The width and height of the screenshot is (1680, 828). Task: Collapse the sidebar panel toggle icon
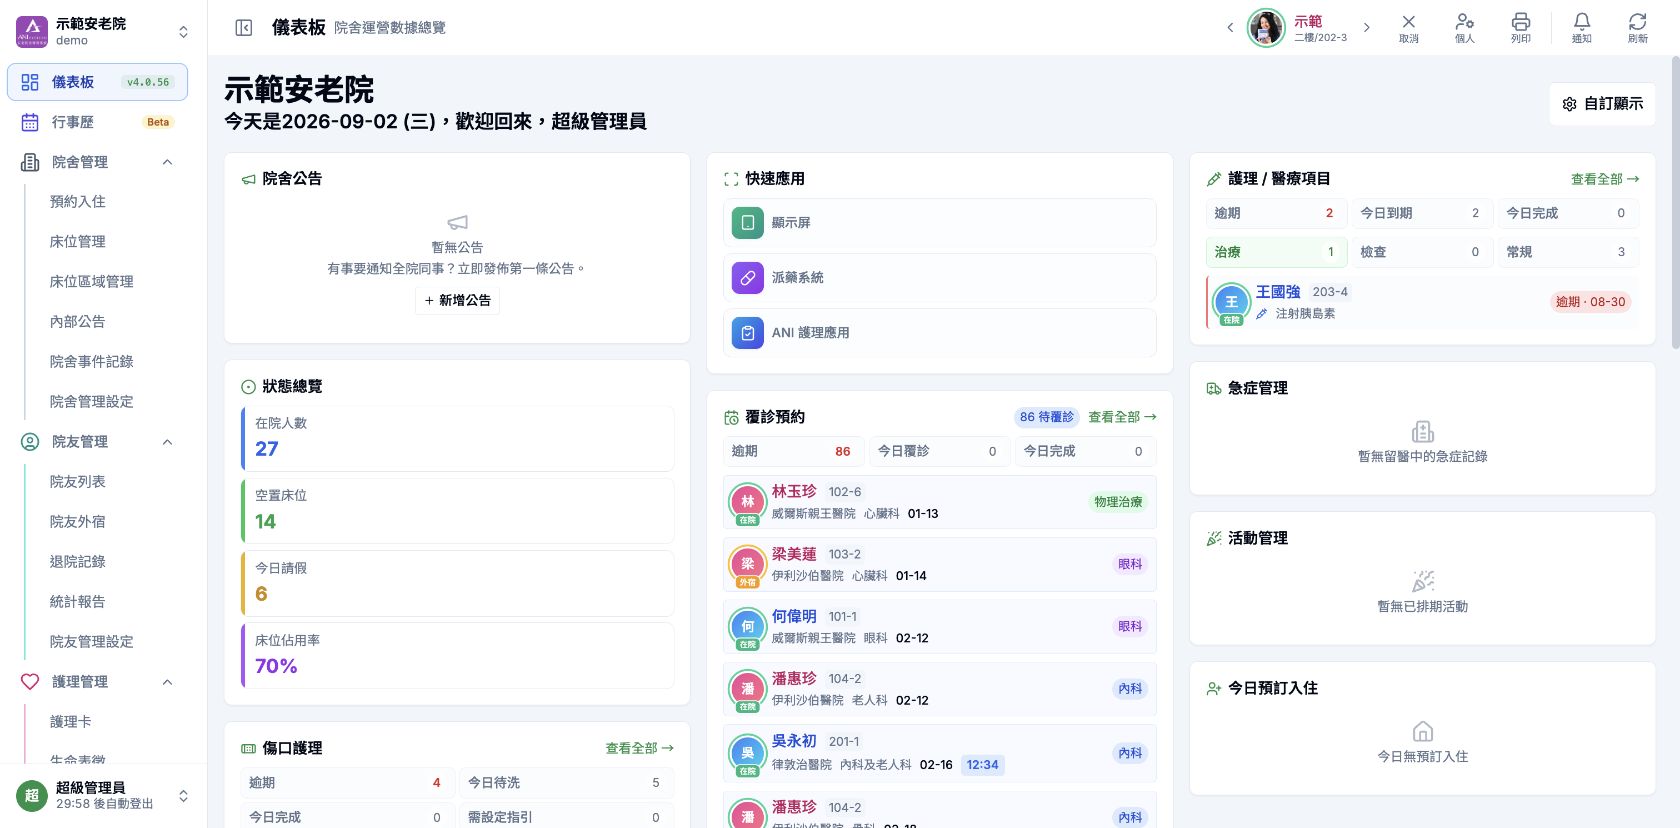(x=243, y=28)
